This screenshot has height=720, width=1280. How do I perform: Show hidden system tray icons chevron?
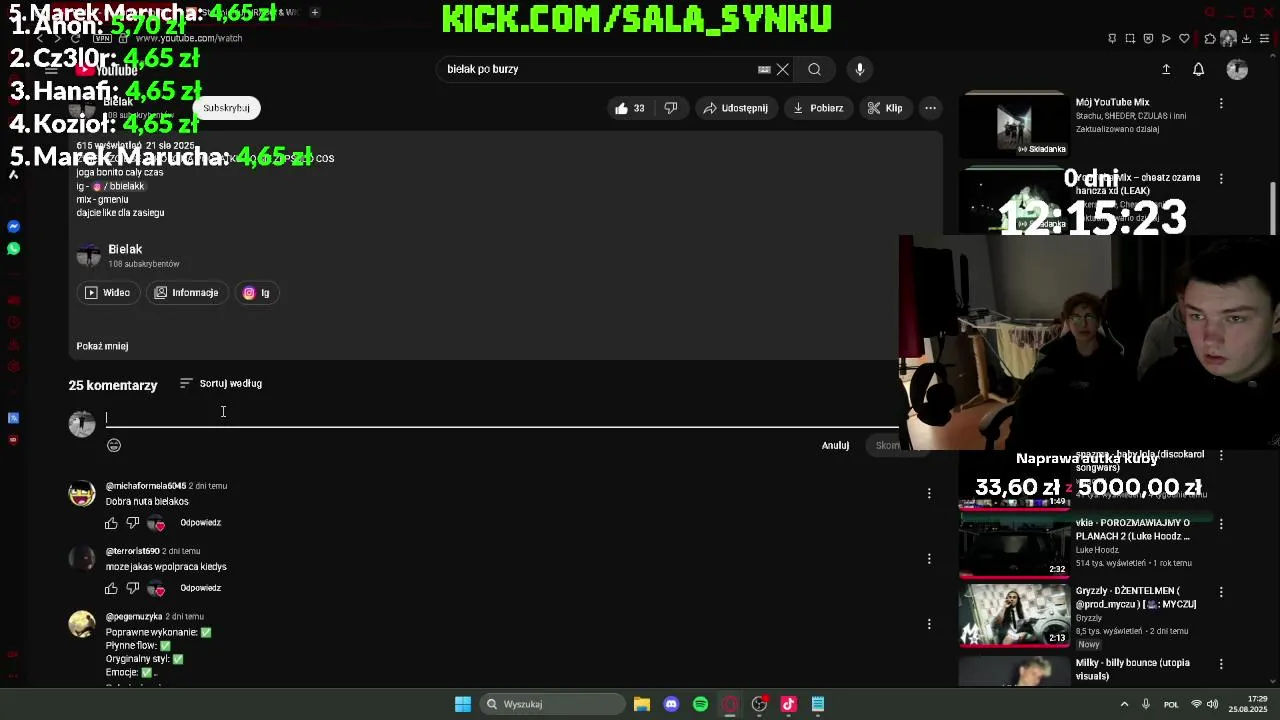[x=1124, y=704]
